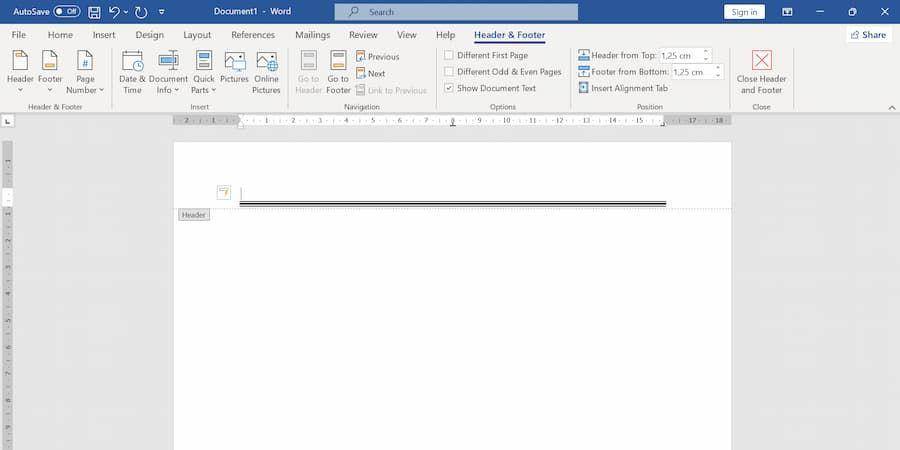Screen dimensions: 900x450
Task: Toggle the AutoSave switch
Action: (67, 11)
